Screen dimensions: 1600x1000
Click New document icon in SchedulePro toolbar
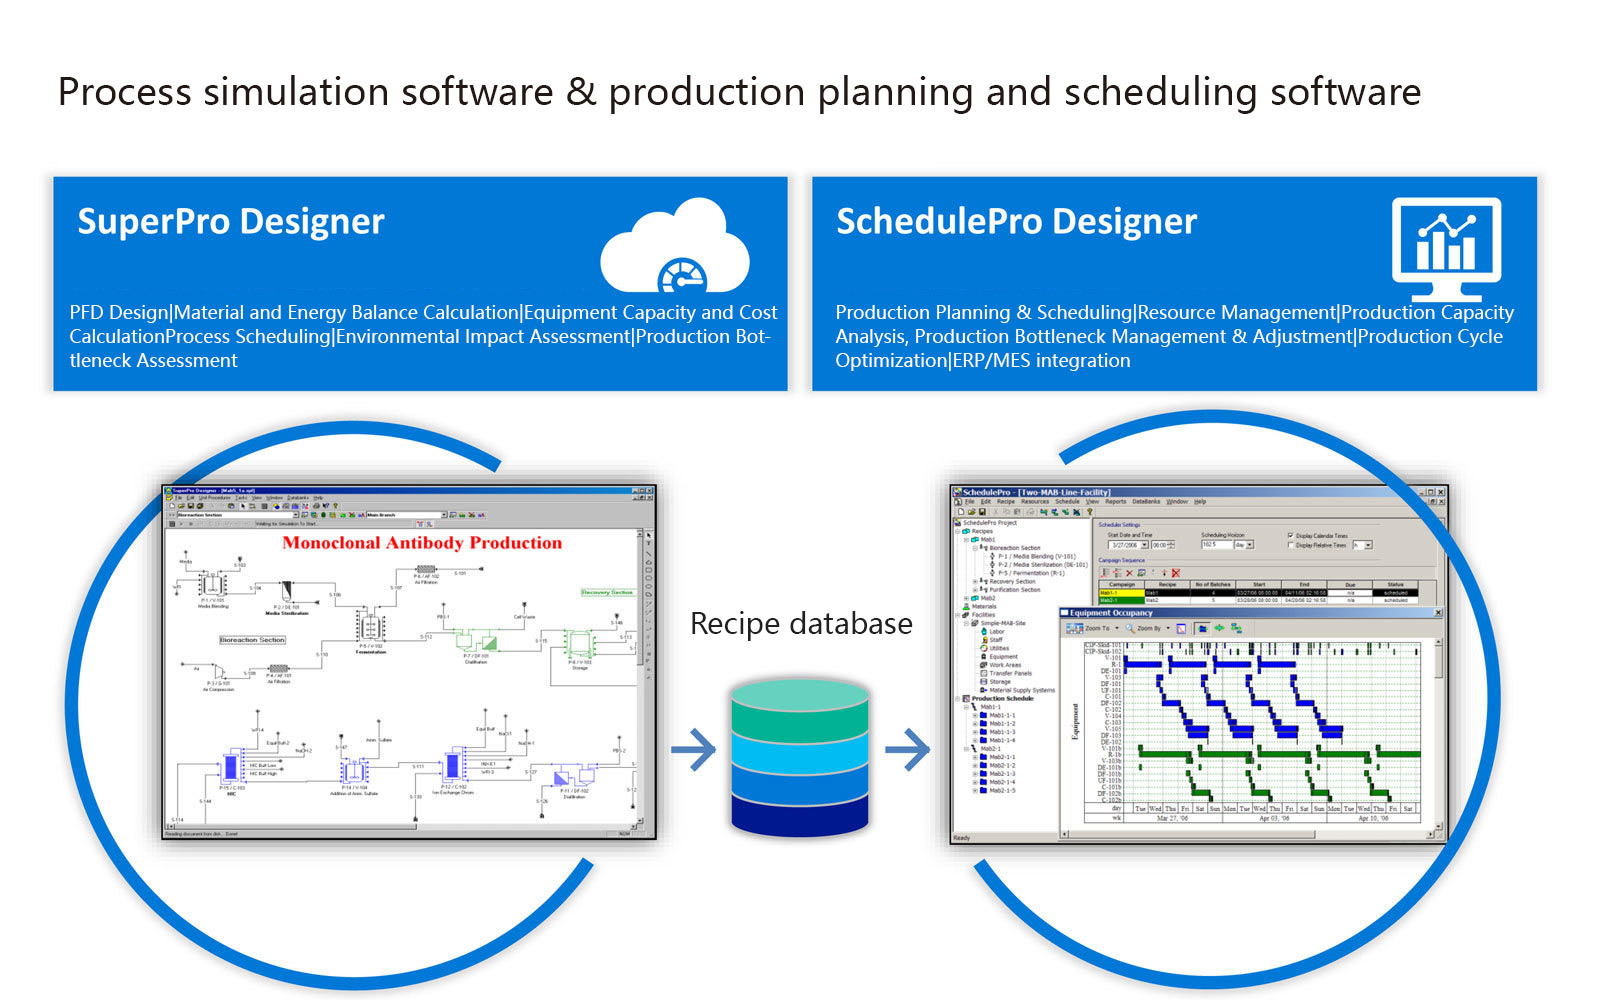tap(961, 512)
